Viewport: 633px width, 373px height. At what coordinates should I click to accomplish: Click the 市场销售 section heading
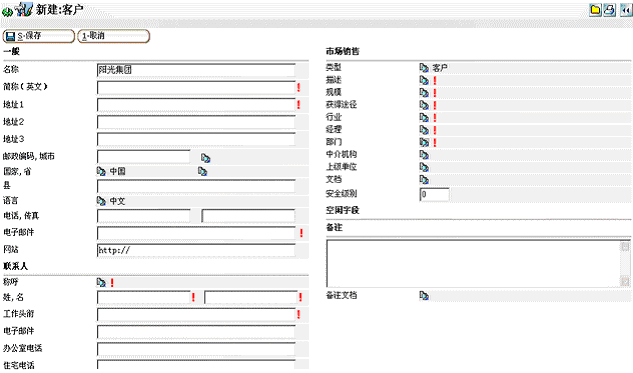[x=342, y=51]
